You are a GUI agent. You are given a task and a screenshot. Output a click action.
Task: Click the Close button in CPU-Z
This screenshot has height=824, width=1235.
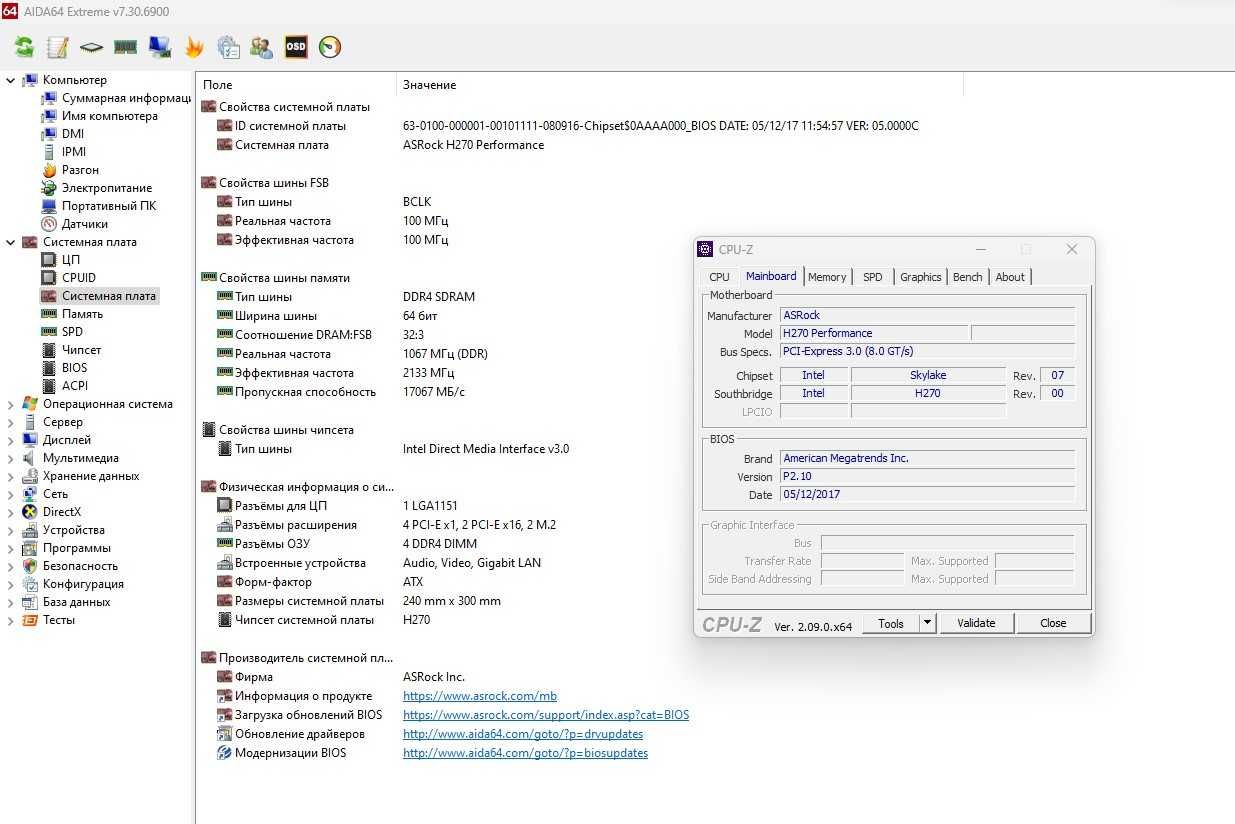pos(1053,623)
